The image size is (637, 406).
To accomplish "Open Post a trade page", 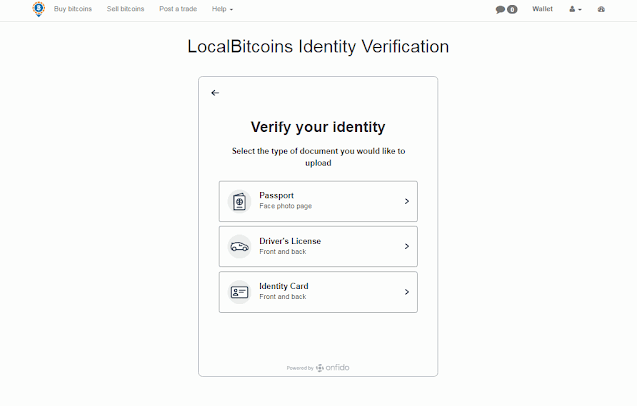I will pos(178,9).
